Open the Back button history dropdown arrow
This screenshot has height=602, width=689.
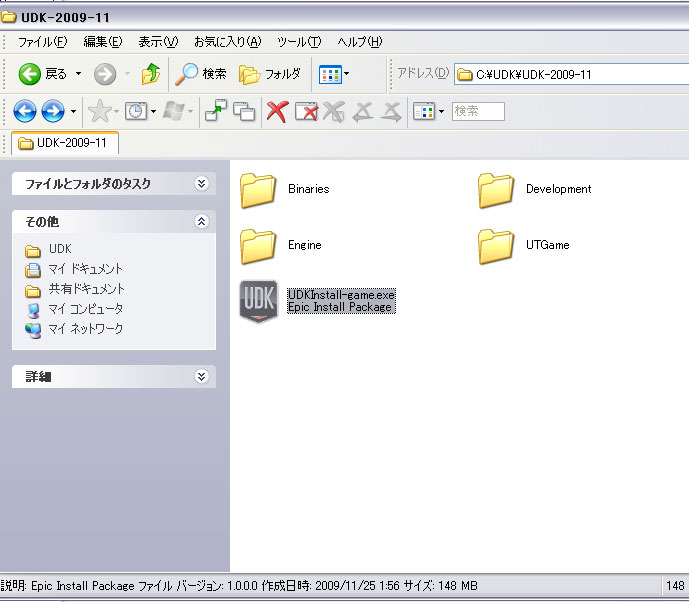coord(78,74)
